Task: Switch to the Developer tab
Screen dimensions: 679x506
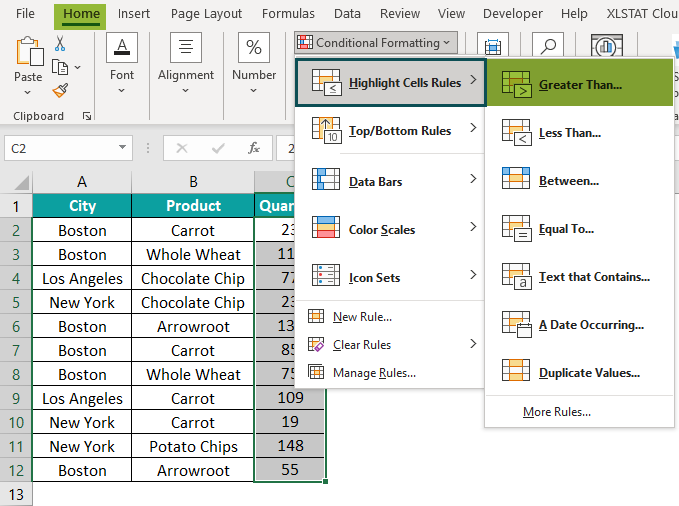Action: 513,14
